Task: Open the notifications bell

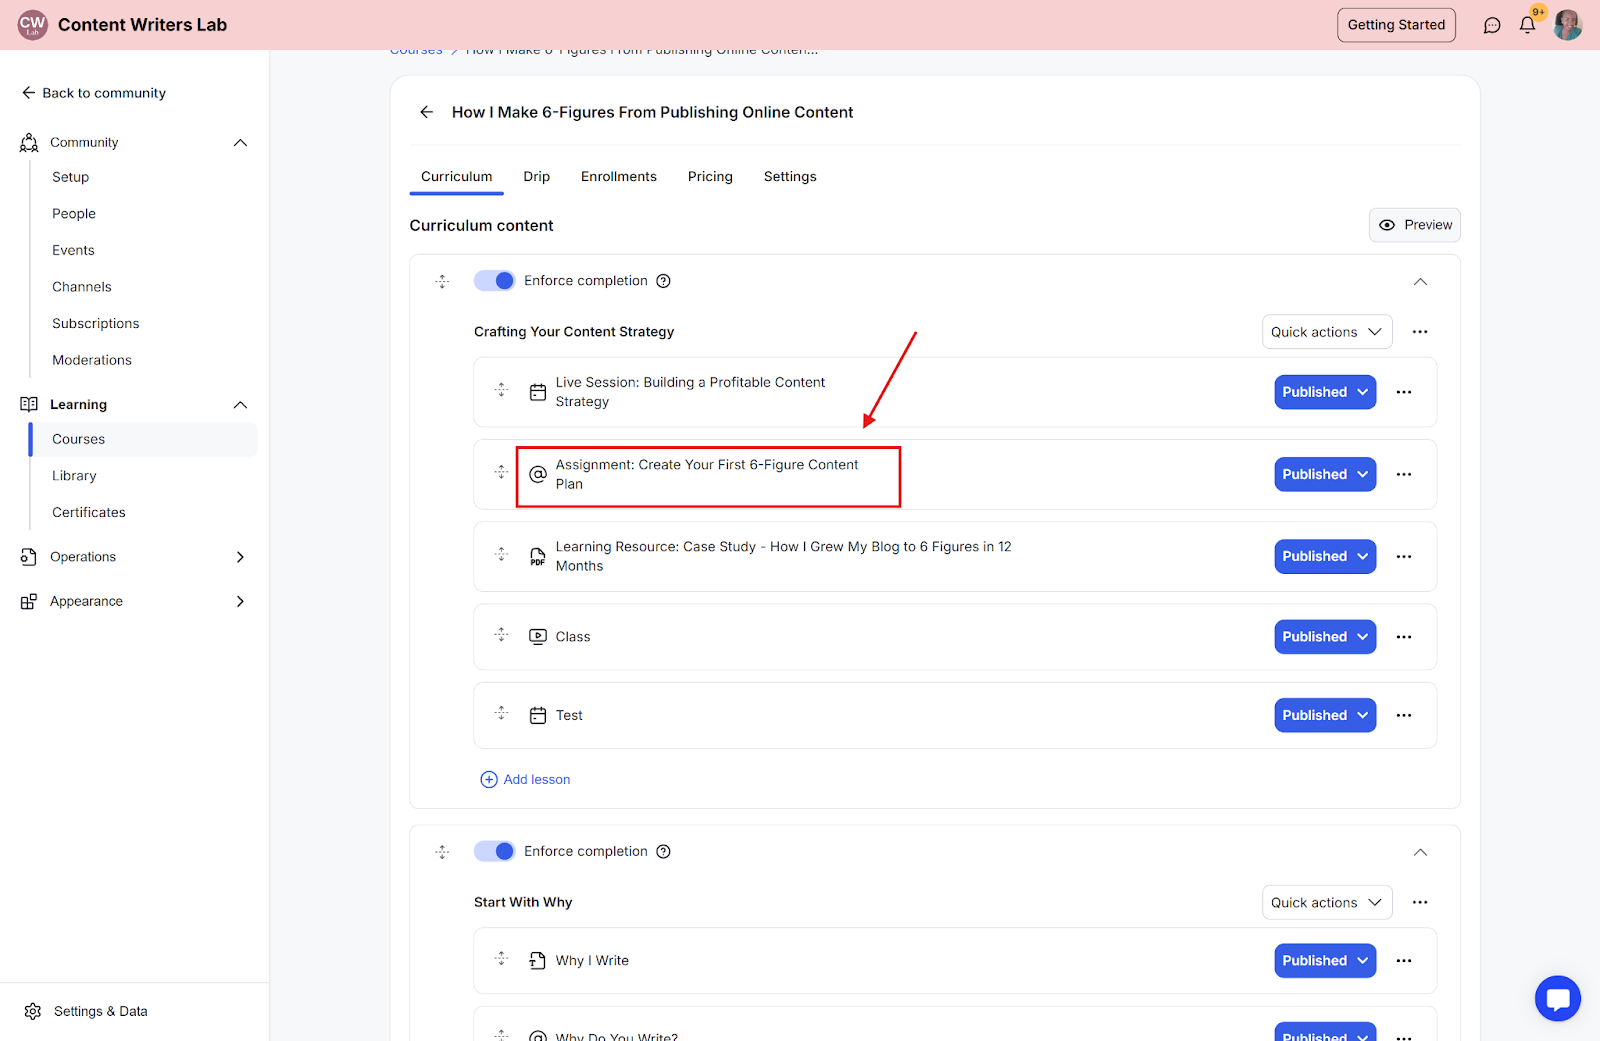Action: point(1527,25)
